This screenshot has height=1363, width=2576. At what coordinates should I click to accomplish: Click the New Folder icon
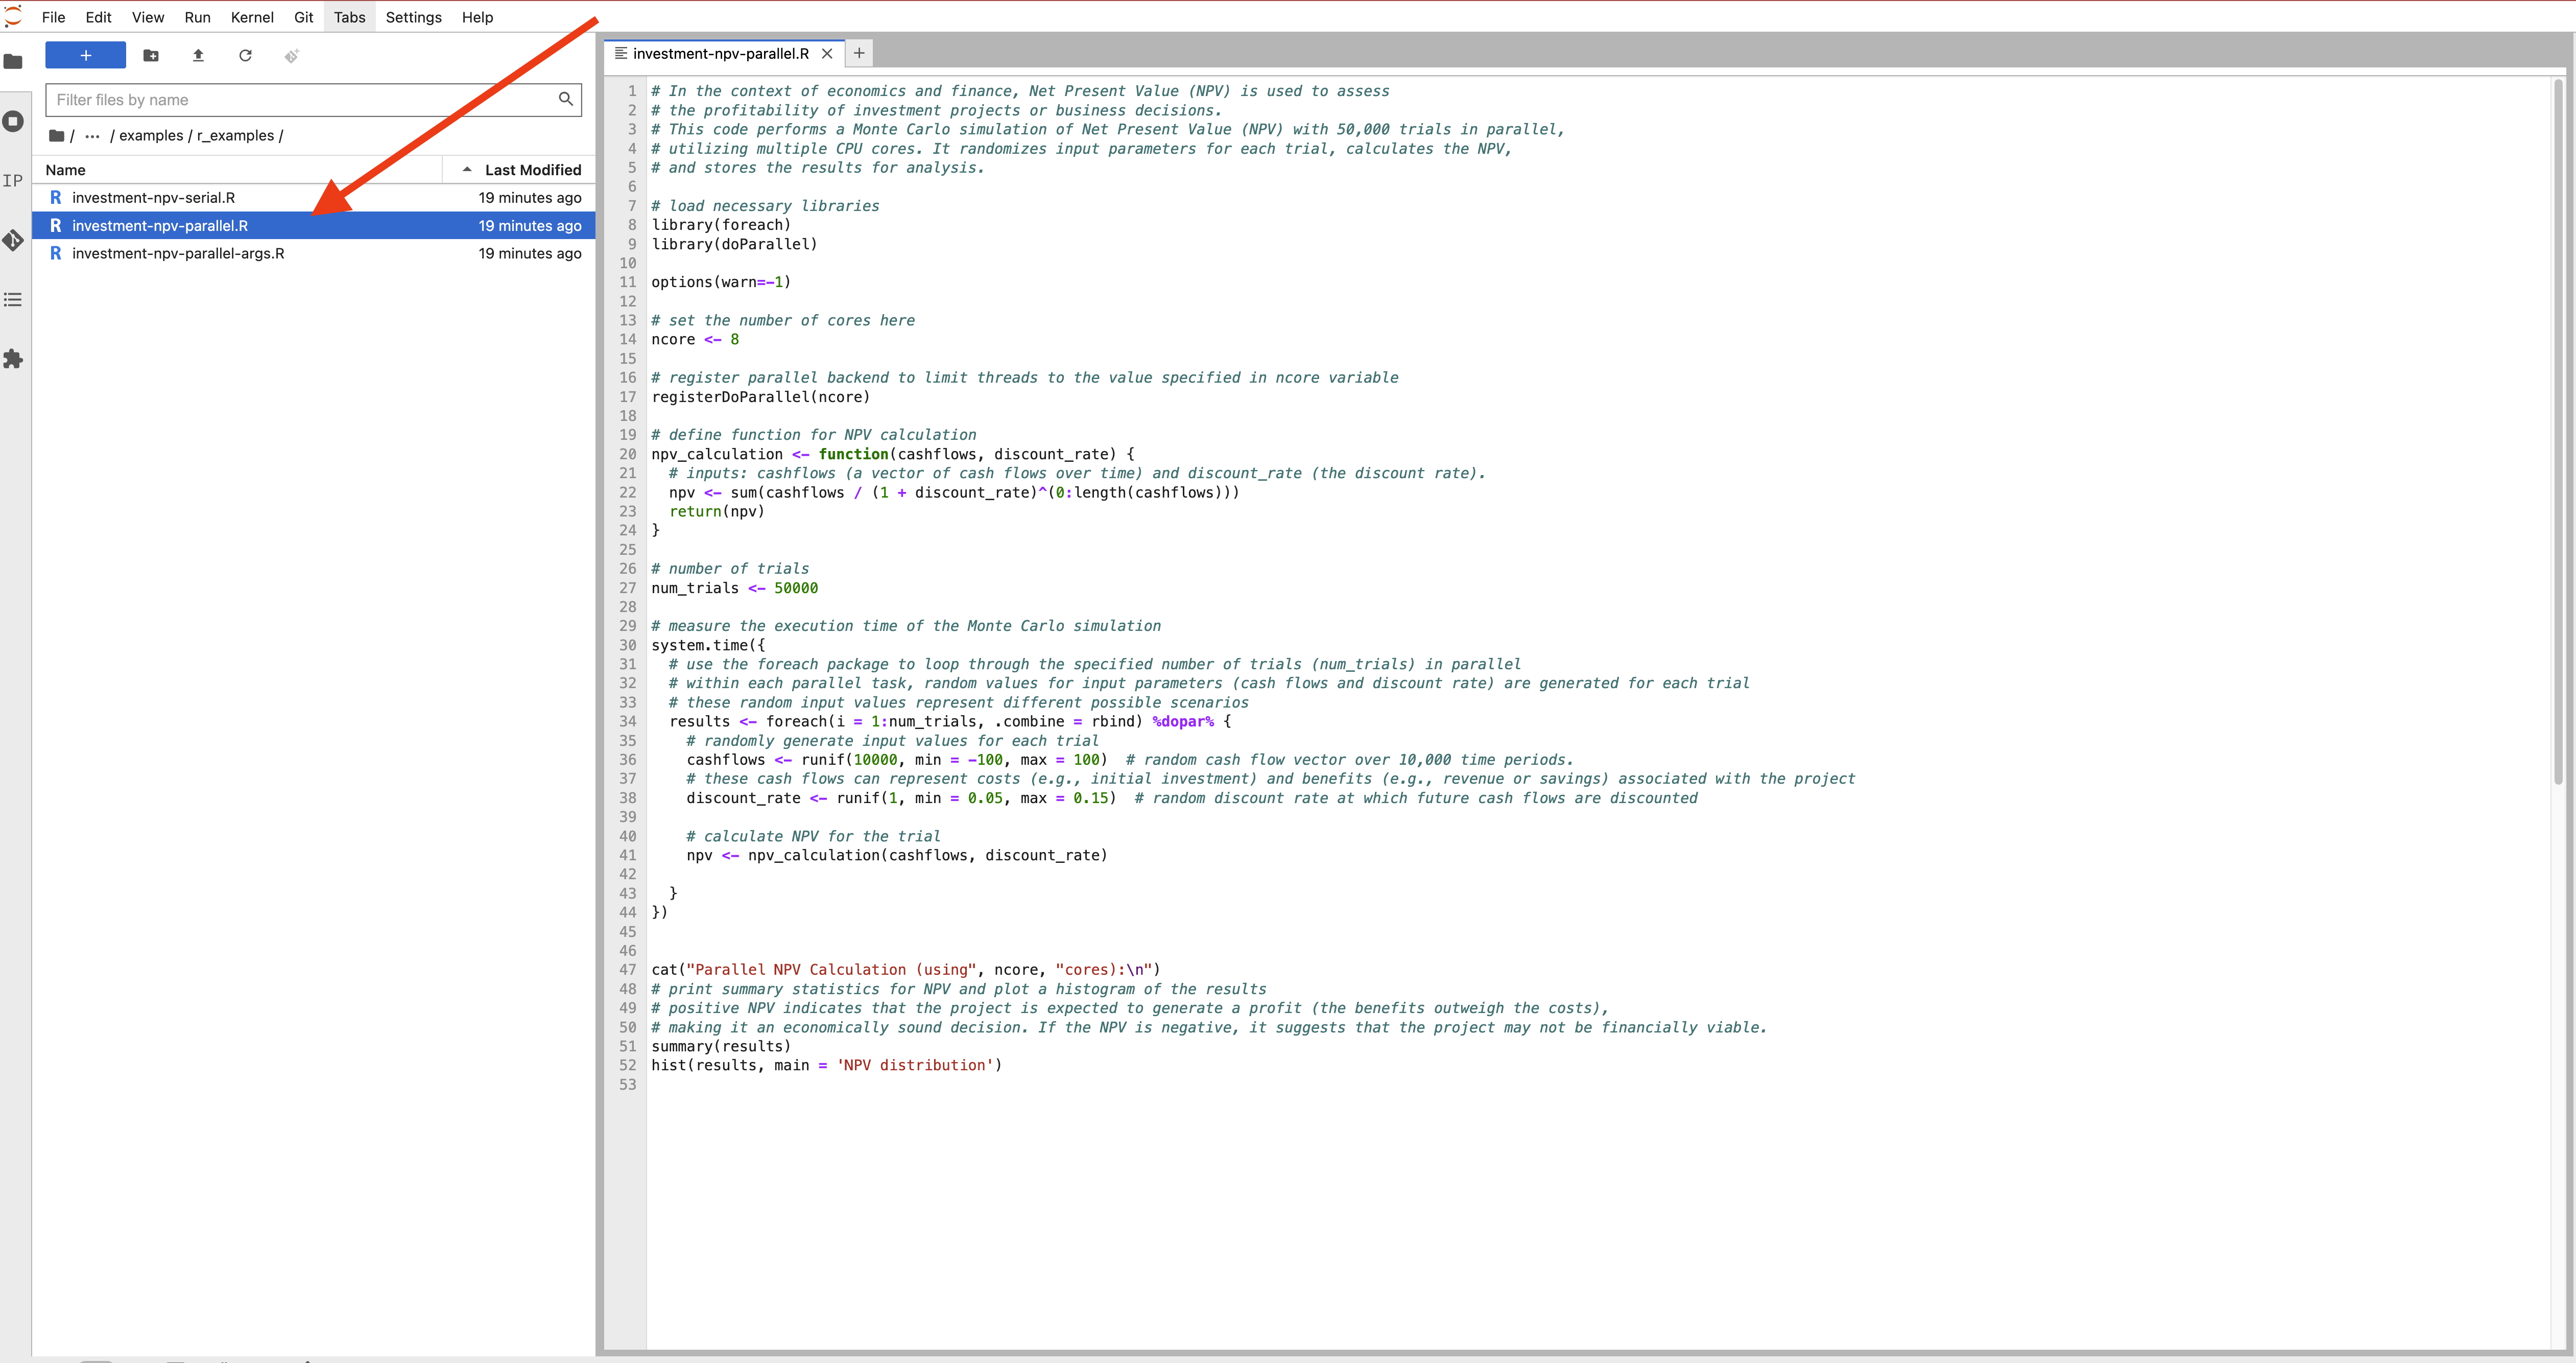point(151,56)
